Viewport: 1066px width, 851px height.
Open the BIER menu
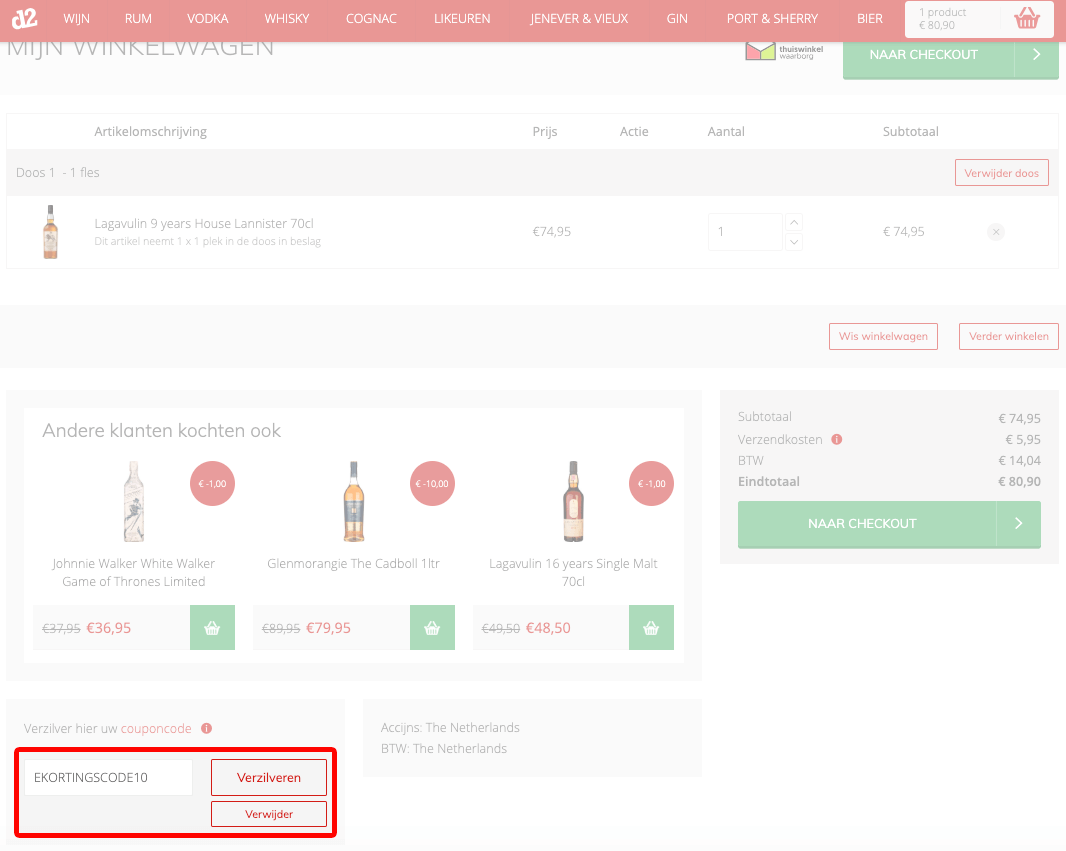(x=870, y=18)
